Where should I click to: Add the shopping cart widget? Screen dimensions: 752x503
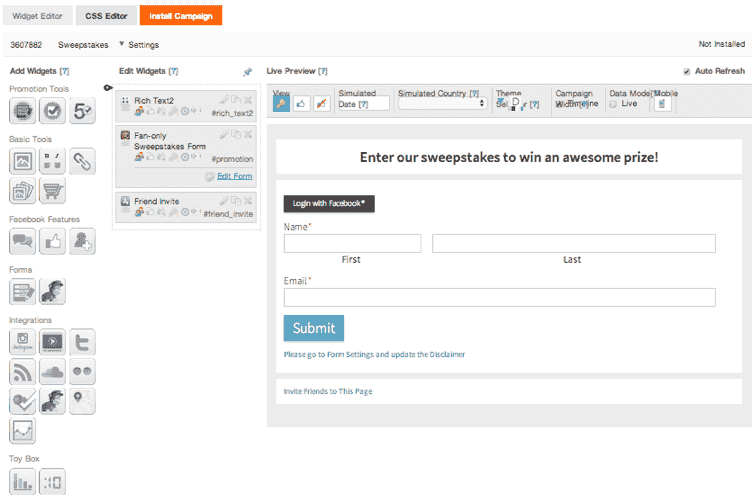tap(52, 191)
